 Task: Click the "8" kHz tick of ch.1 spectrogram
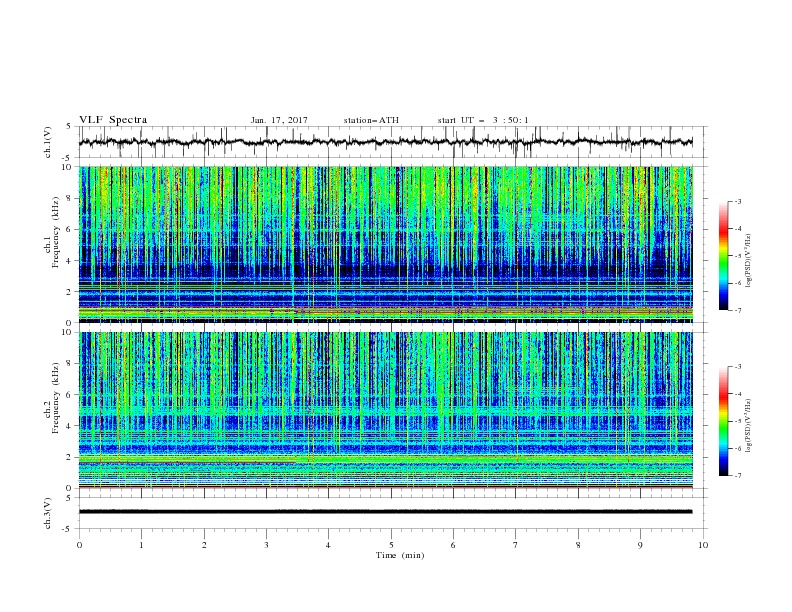click(70, 198)
